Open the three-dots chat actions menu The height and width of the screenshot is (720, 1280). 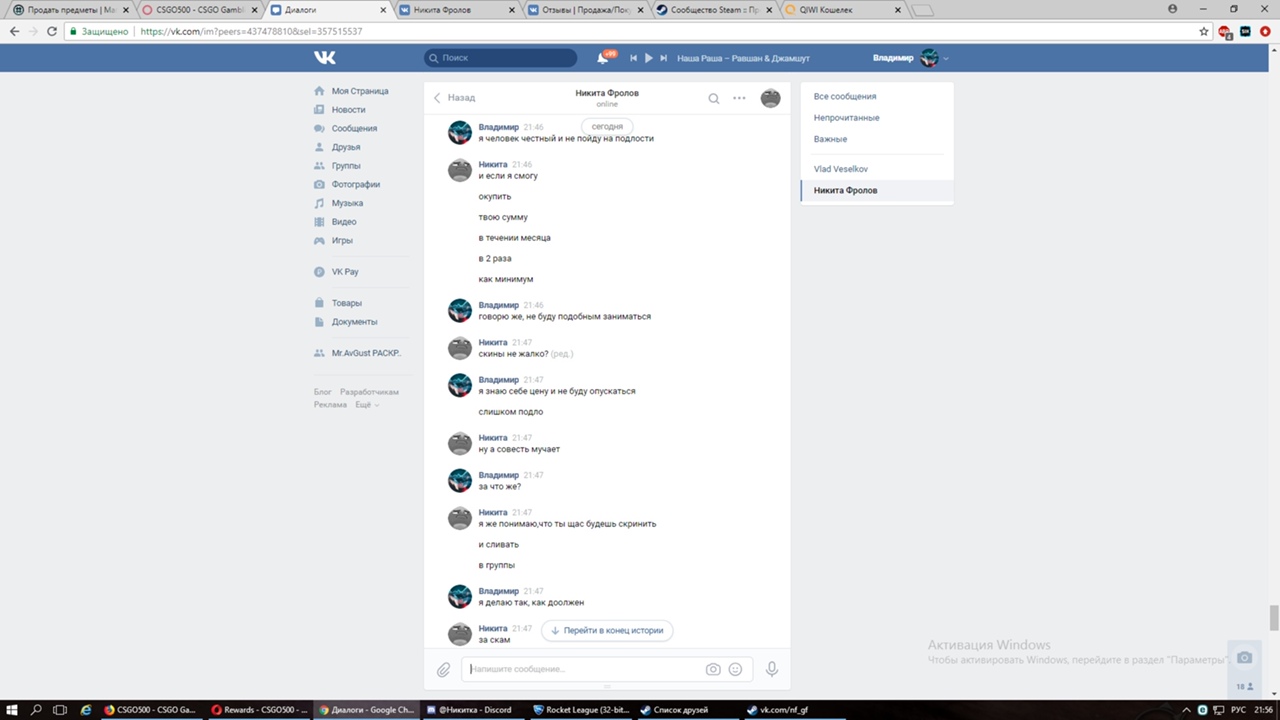click(739, 98)
